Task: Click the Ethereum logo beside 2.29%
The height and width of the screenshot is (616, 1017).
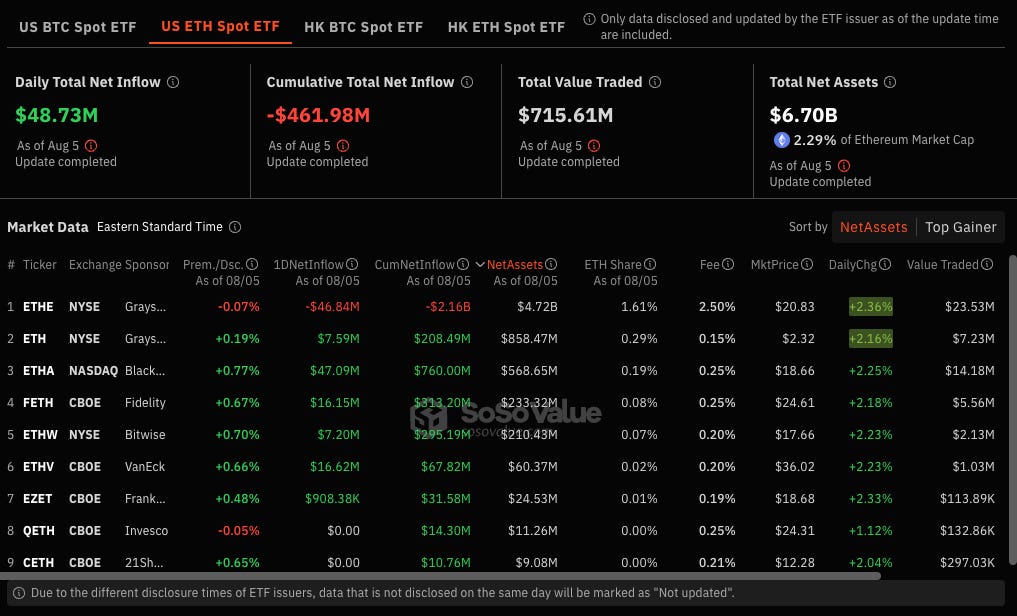Action: (x=781, y=140)
